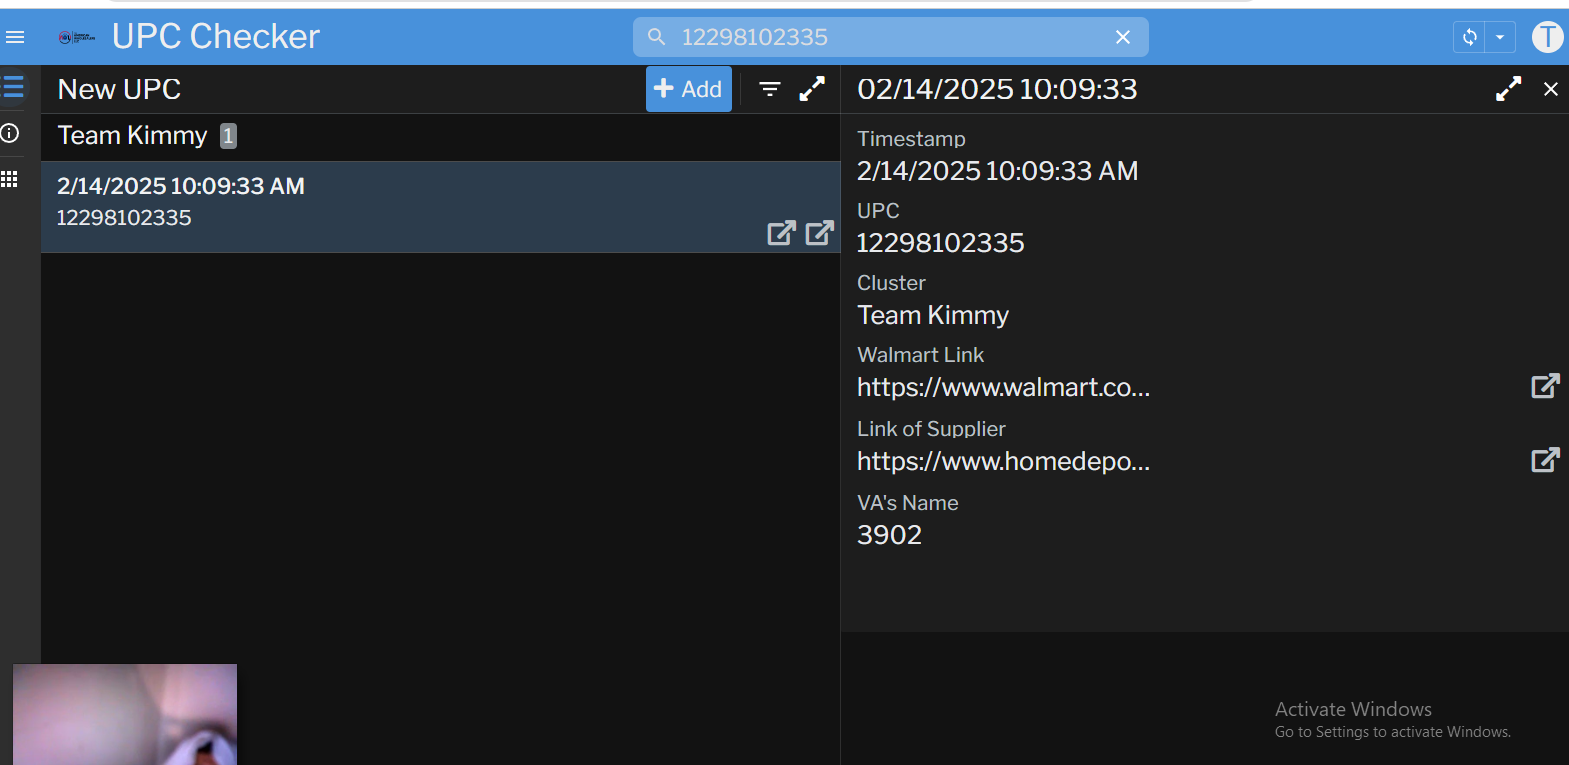Click the sync refresh icon
This screenshot has width=1569, height=765.
click(1469, 37)
